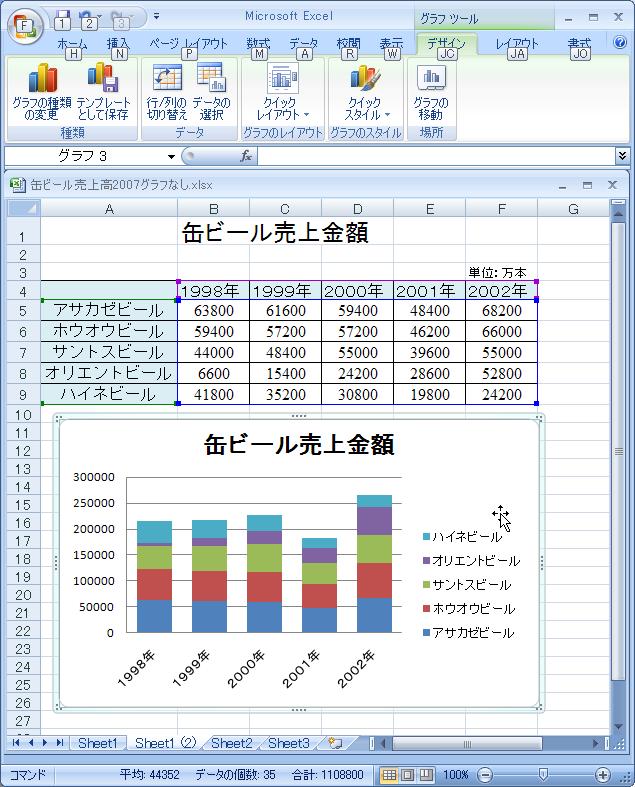Switch to the ホーム ribbon tab
Viewport: 635px width, 787px height.
[x=72, y=45]
